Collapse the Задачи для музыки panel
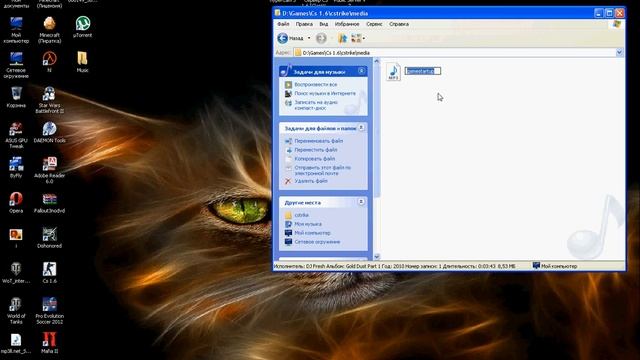The image size is (640, 360). [x=361, y=71]
